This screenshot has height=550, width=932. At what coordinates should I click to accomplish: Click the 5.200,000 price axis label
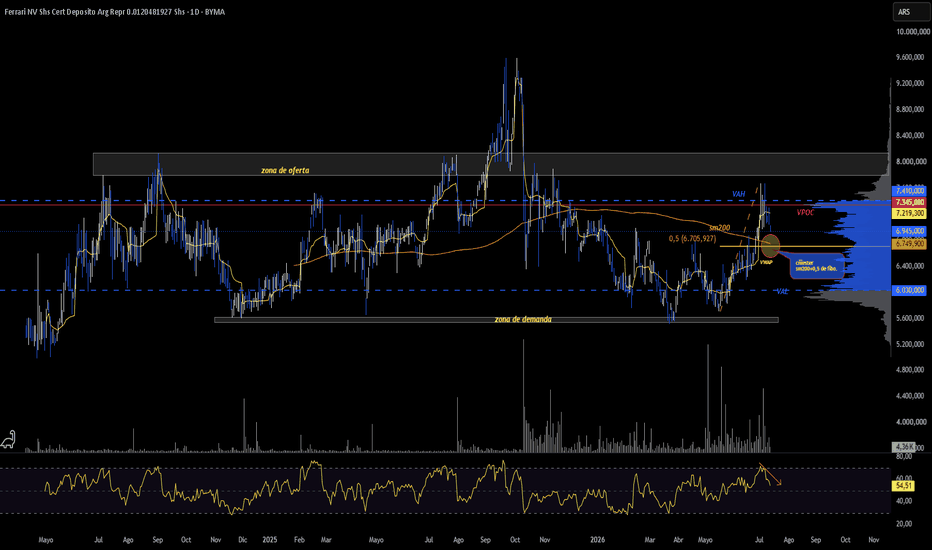tap(911, 344)
